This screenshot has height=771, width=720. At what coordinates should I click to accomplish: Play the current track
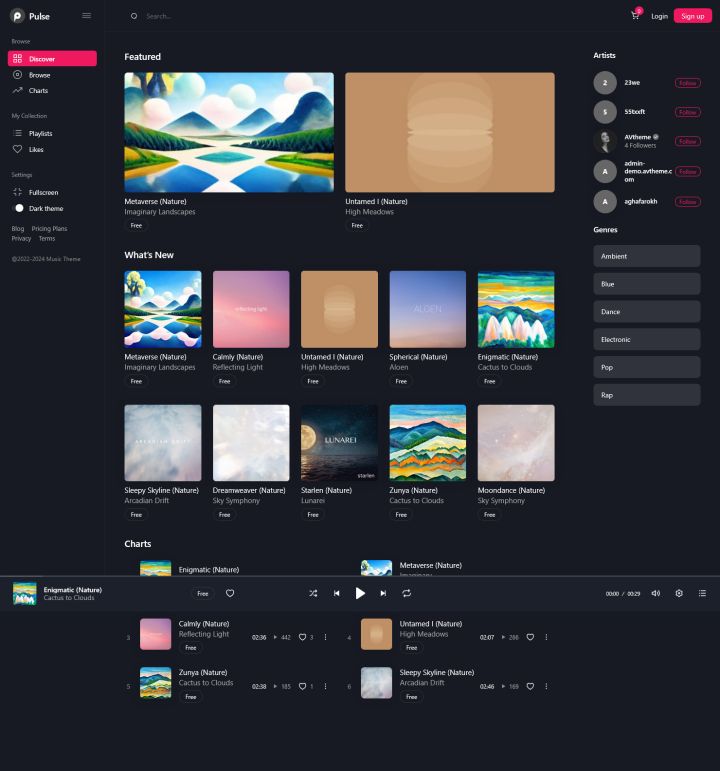(360, 593)
